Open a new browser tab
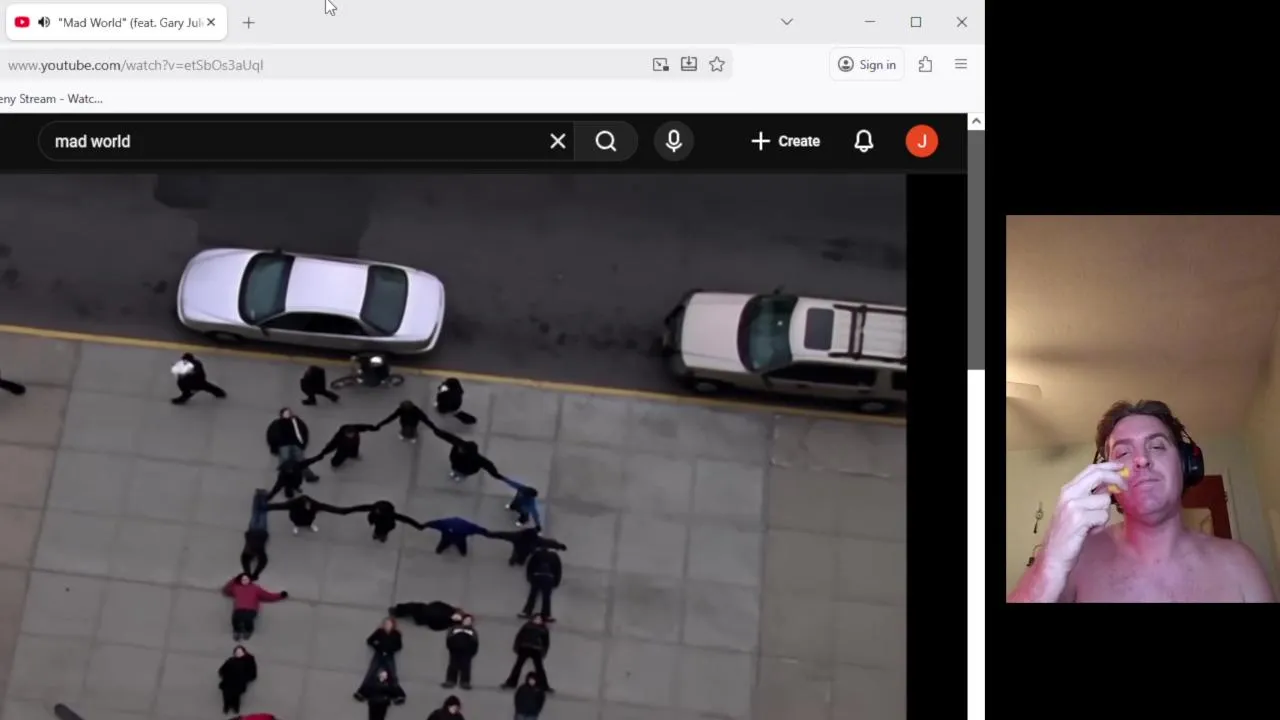 click(249, 22)
